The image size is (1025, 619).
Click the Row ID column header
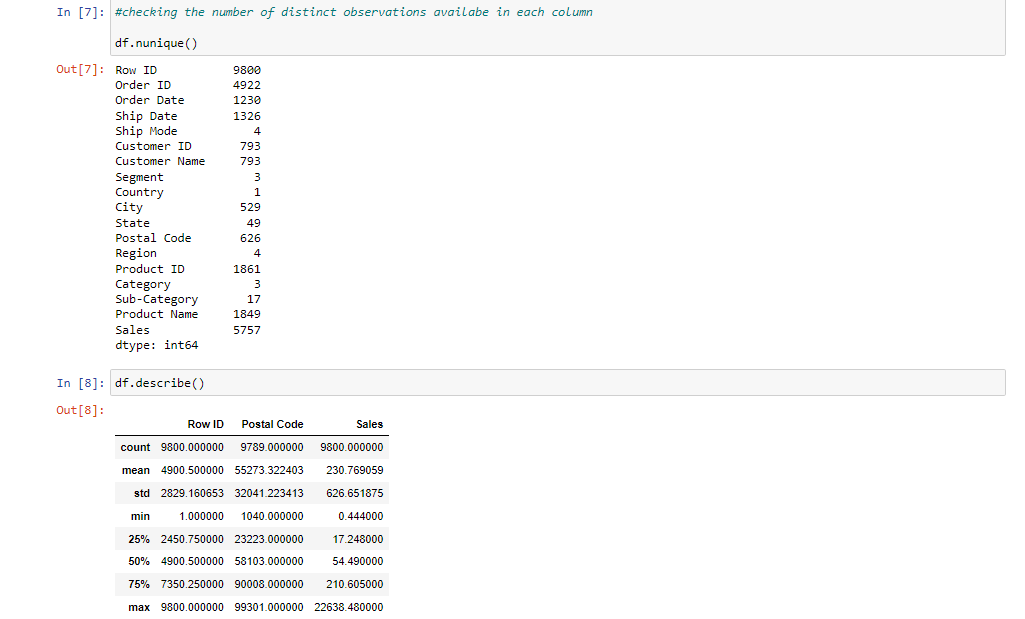(205, 424)
